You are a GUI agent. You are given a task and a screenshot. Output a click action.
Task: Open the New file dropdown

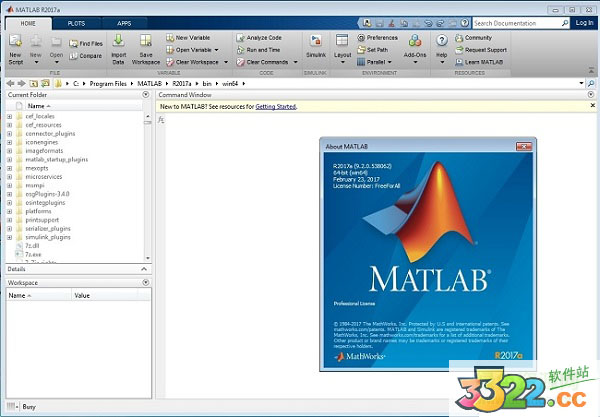[36, 49]
